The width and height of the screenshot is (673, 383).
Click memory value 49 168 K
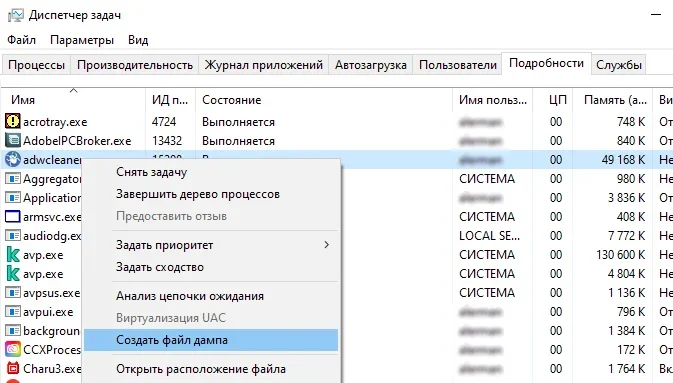pos(623,160)
